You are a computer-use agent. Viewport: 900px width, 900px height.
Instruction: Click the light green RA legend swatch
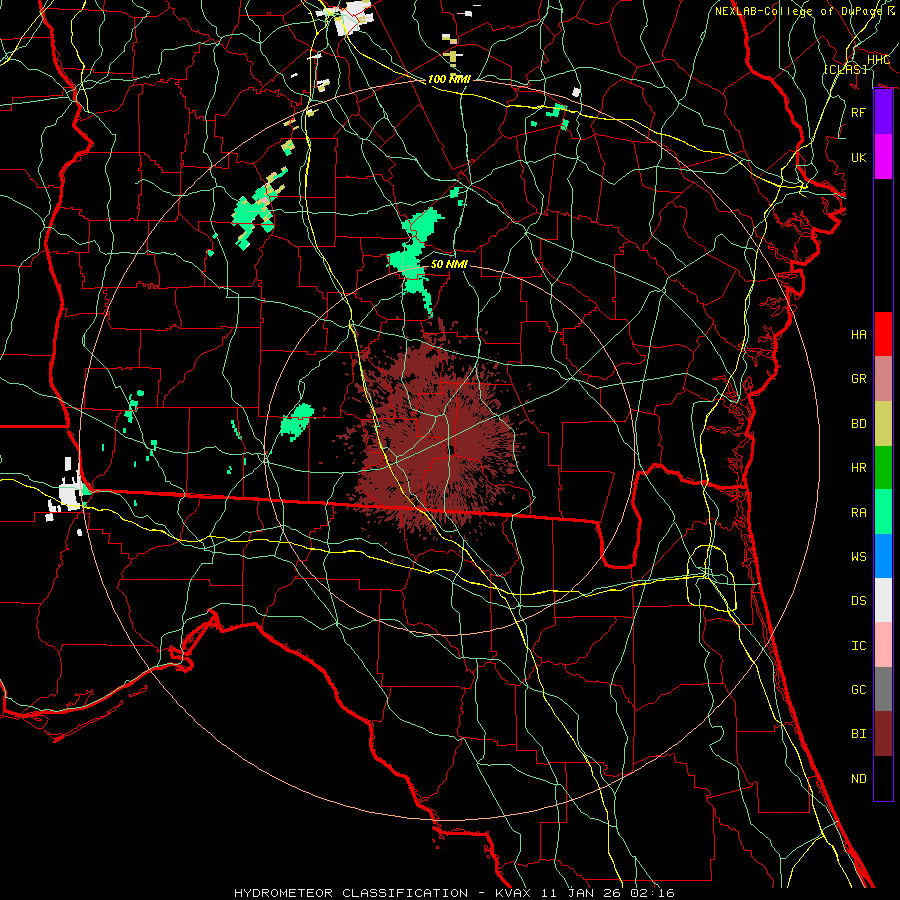click(x=883, y=512)
